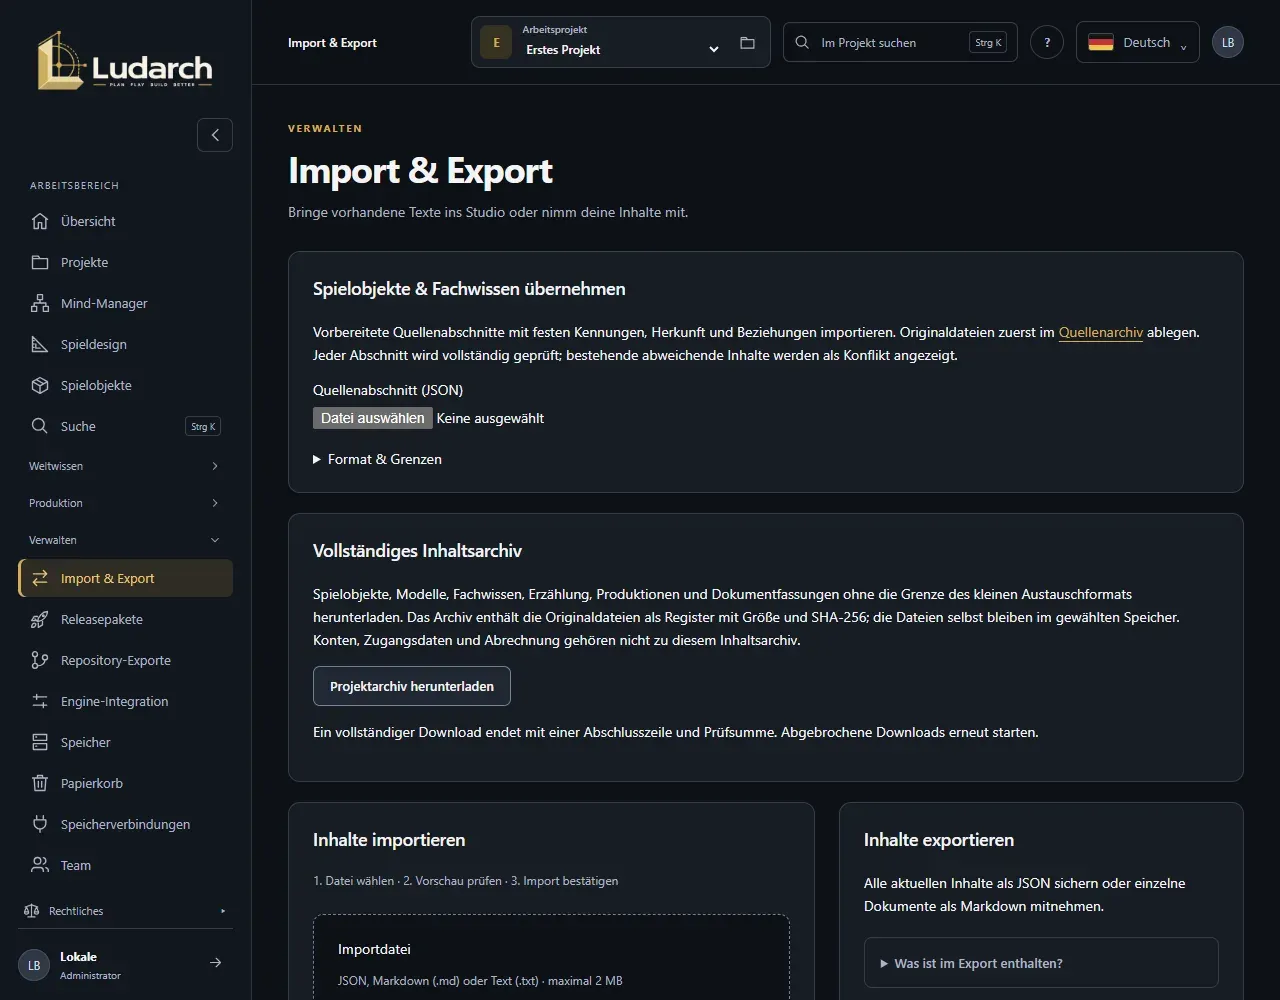Screen dimensions: 1280x1000
Task: Open Suche in the sidebar
Action: click(x=126, y=426)
